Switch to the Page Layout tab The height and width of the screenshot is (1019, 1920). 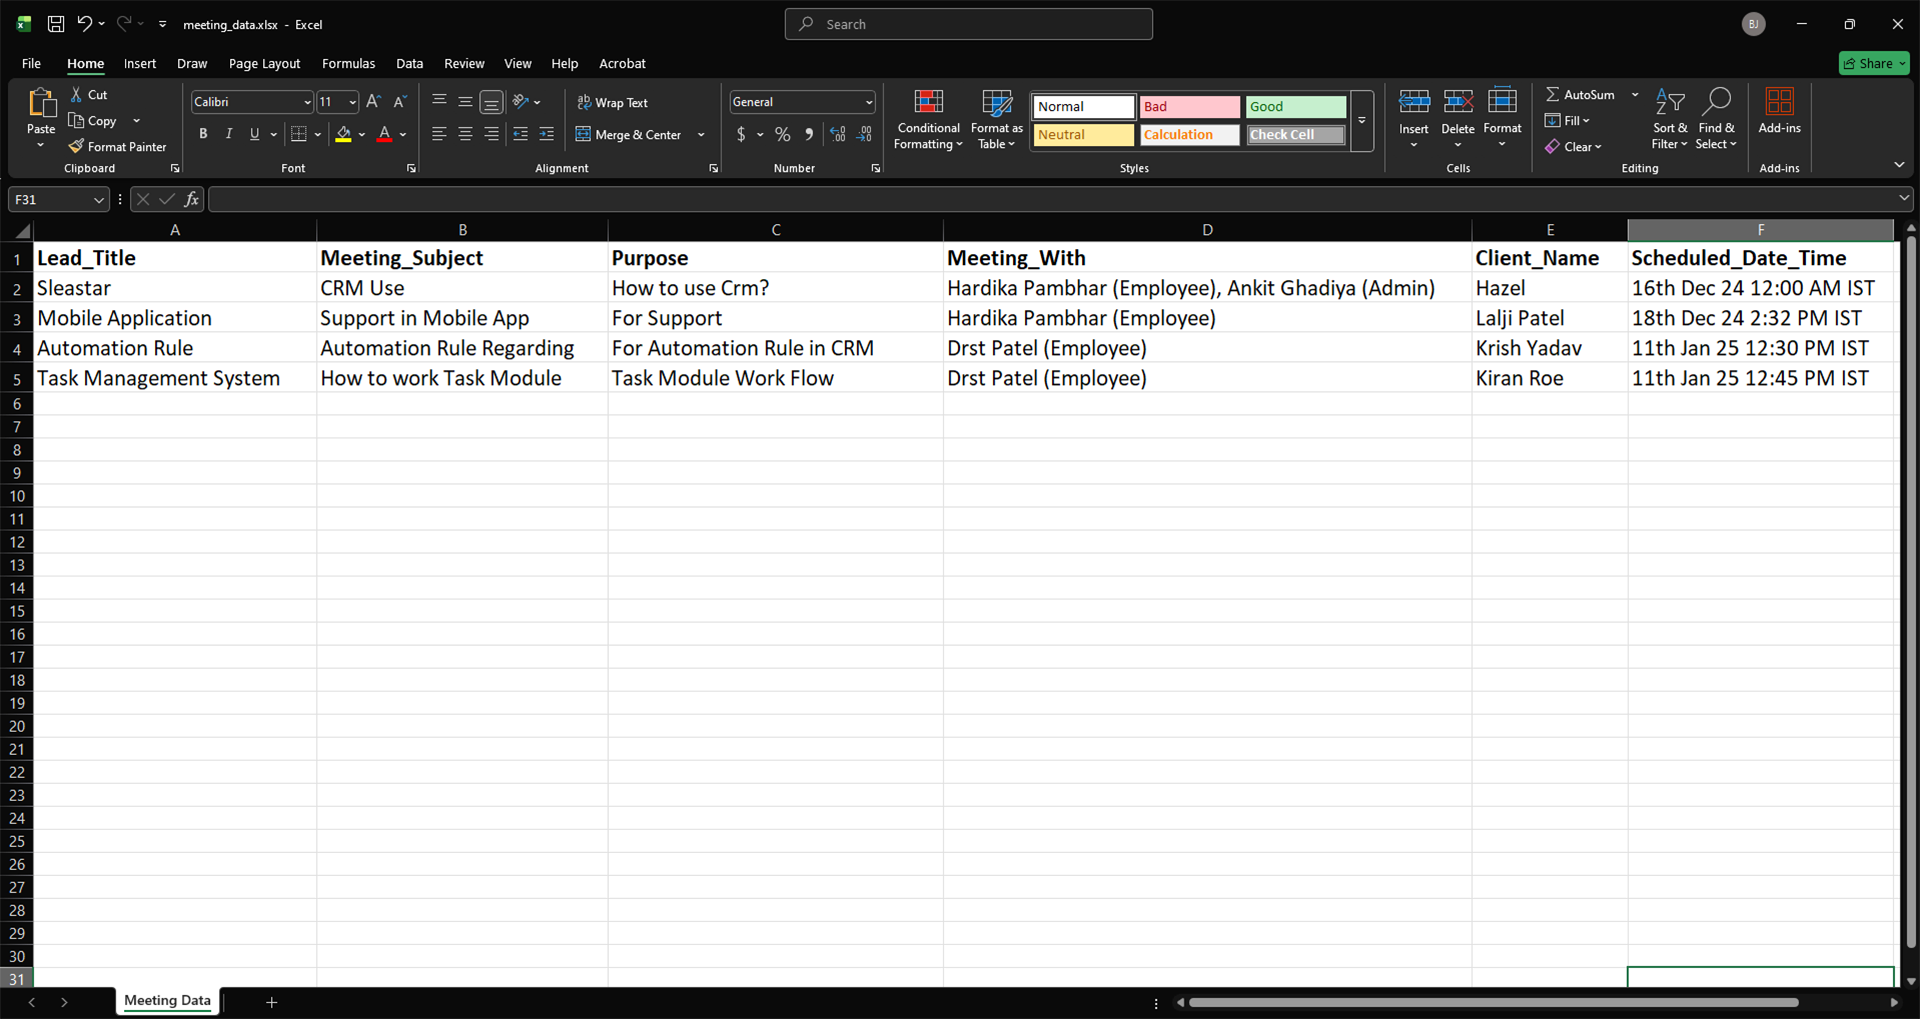264,63
